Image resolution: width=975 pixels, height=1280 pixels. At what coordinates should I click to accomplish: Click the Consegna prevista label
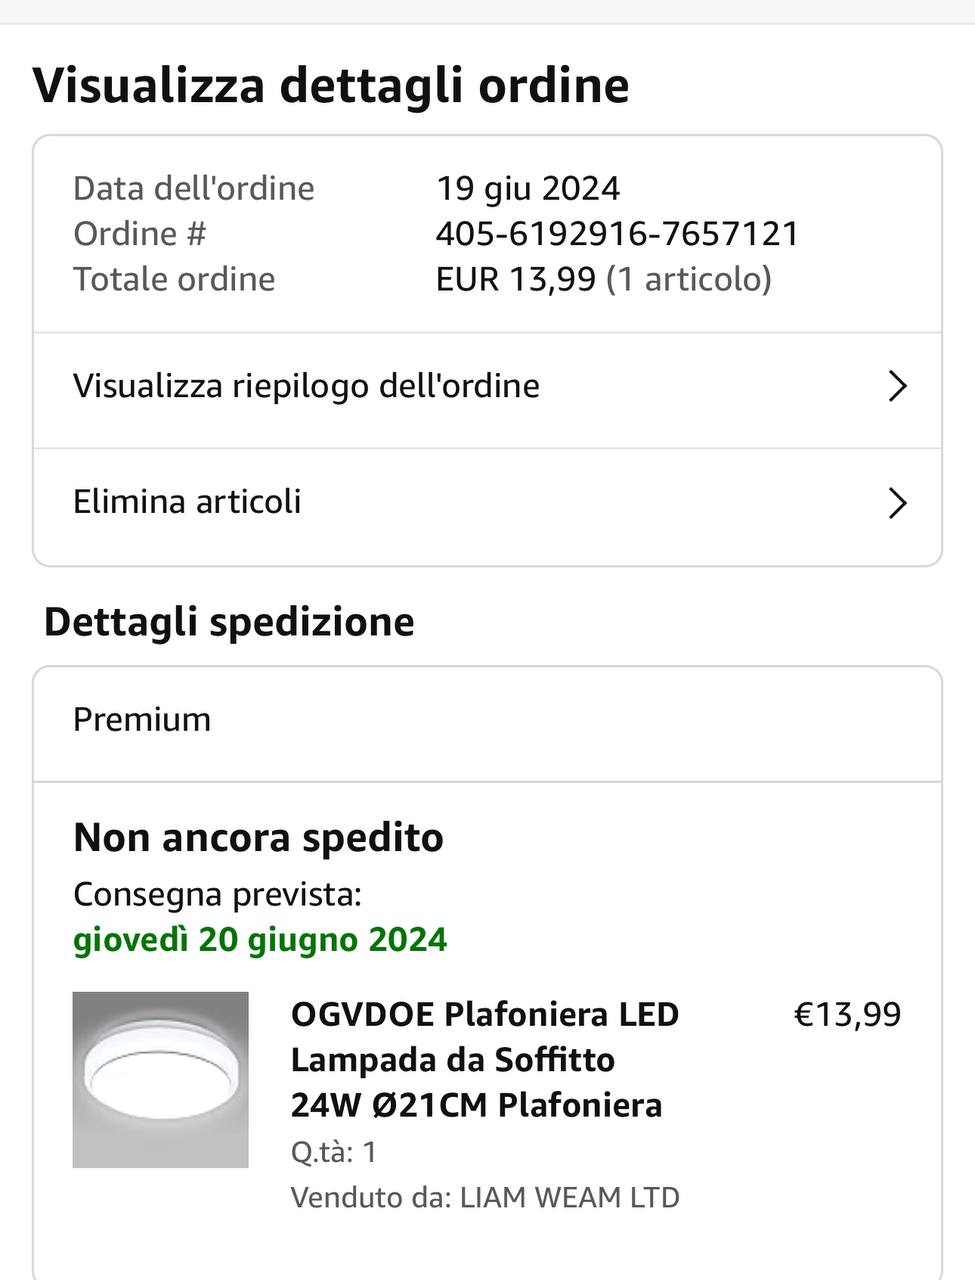pos(217,893)
